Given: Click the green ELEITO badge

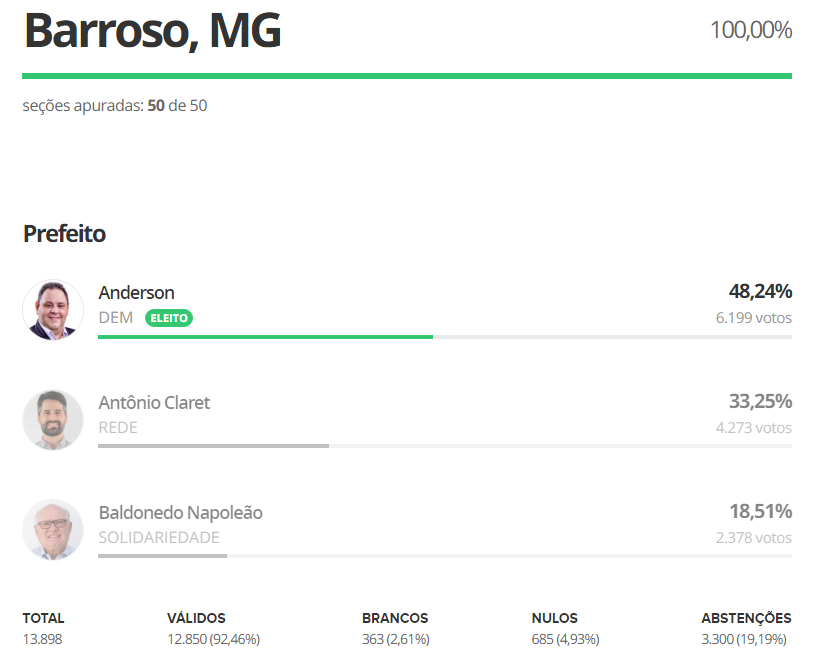Looking at the screenshot, I should coord(169,318).
